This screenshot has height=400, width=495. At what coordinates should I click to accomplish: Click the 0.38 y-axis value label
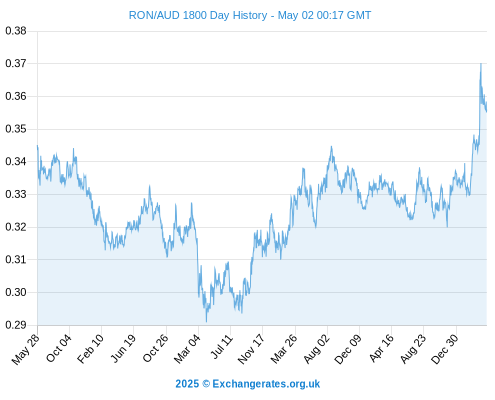pyautogui.click(x=16, y=31)
